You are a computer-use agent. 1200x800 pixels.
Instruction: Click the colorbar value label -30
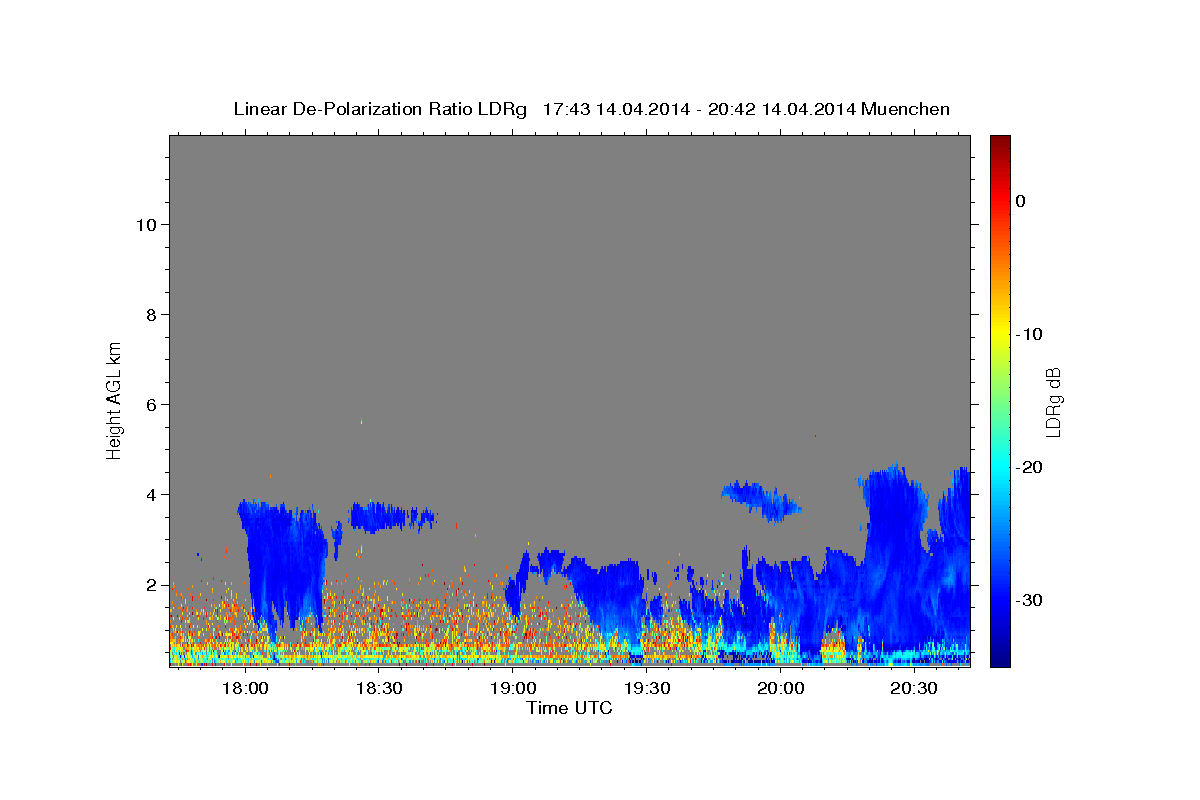(x=1028, y=600)
